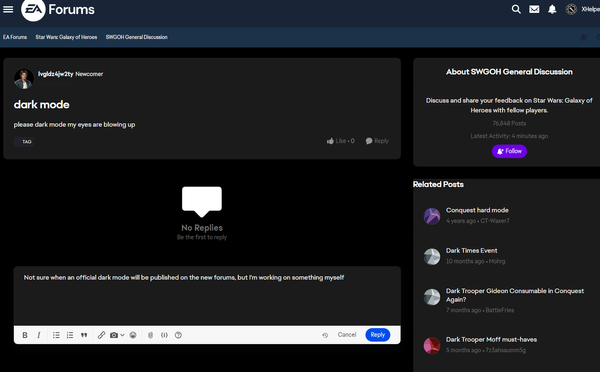Click the Latest Activity: 4 minutes ago text
Screen dimensions: 600x372
pos(509,136)
